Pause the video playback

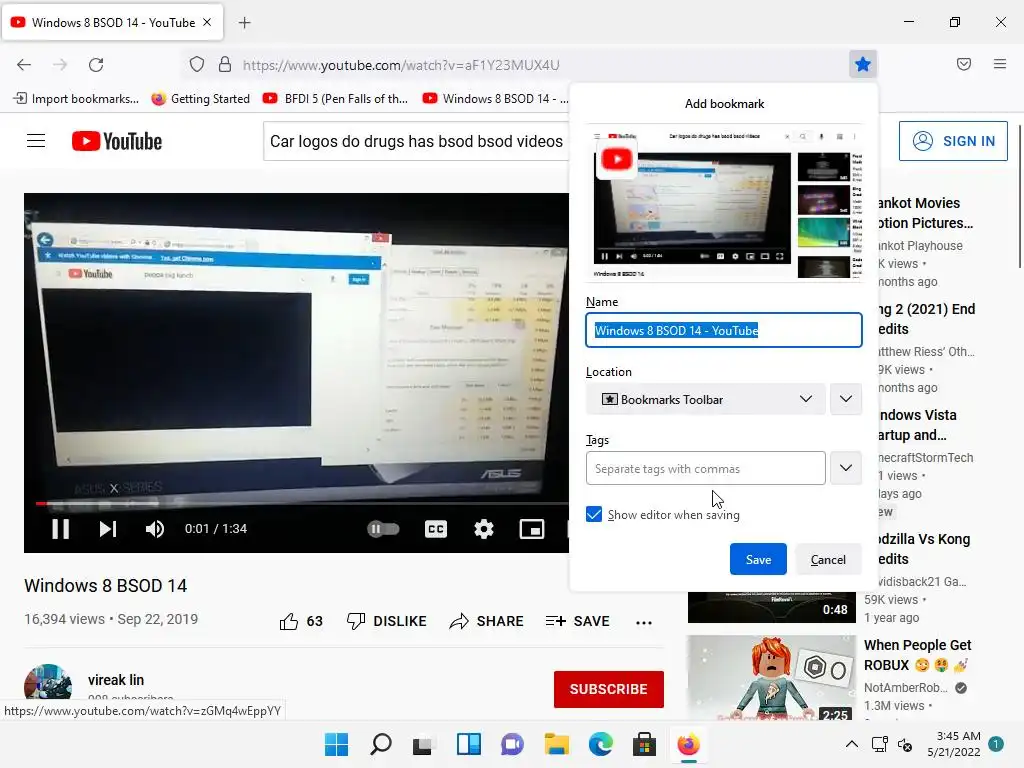[61, 529]
